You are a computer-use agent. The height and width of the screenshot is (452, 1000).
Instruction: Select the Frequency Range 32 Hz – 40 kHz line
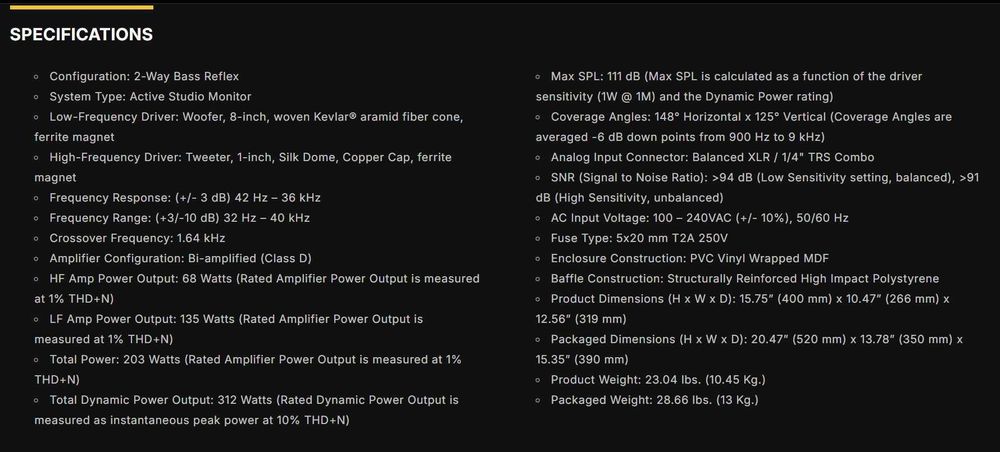pyautogui.click(x=179, y=217)
